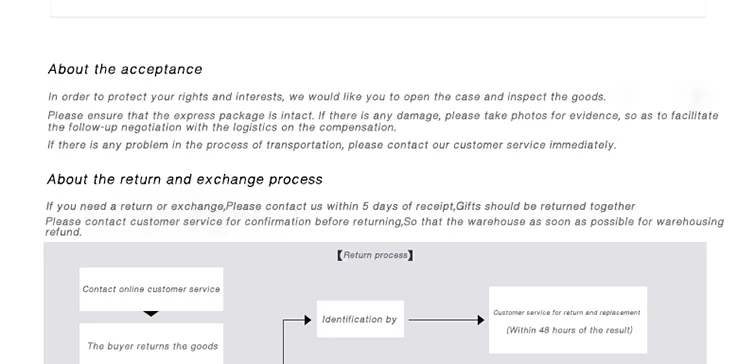
Task: Click the 'Customer service for return and replacement' box
Action: coord(568,320)
